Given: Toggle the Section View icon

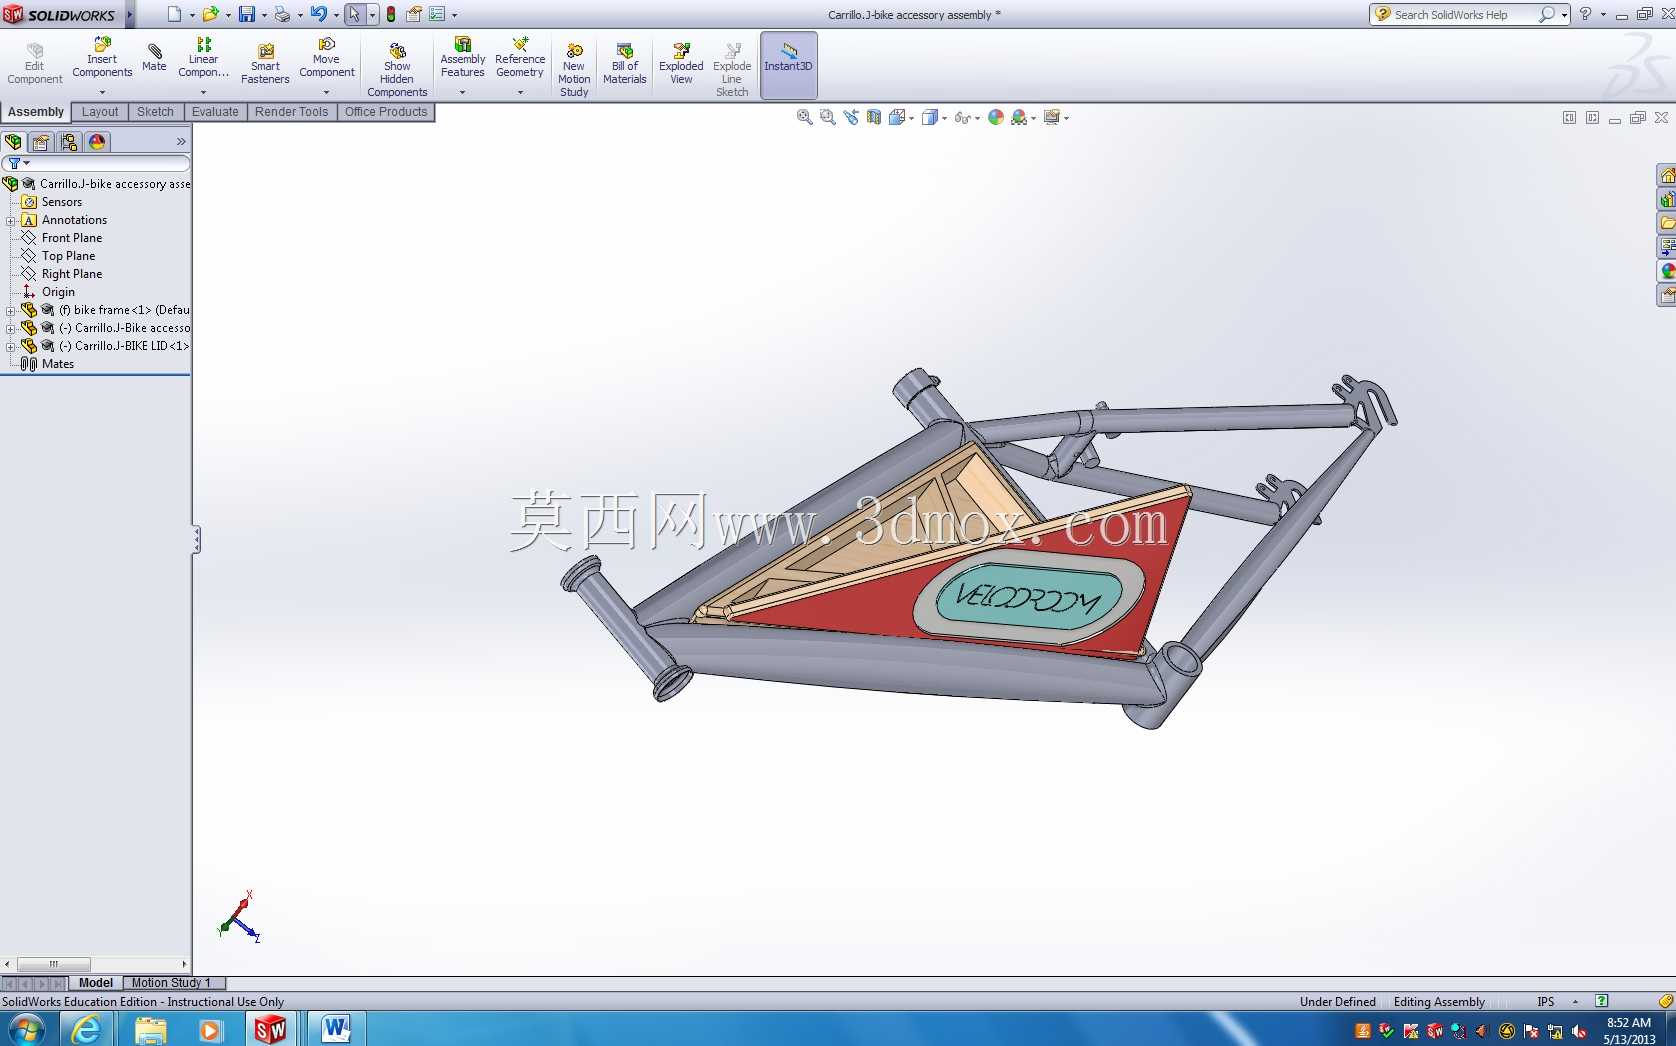Looking at the screenshot, I should pos(874,118).
